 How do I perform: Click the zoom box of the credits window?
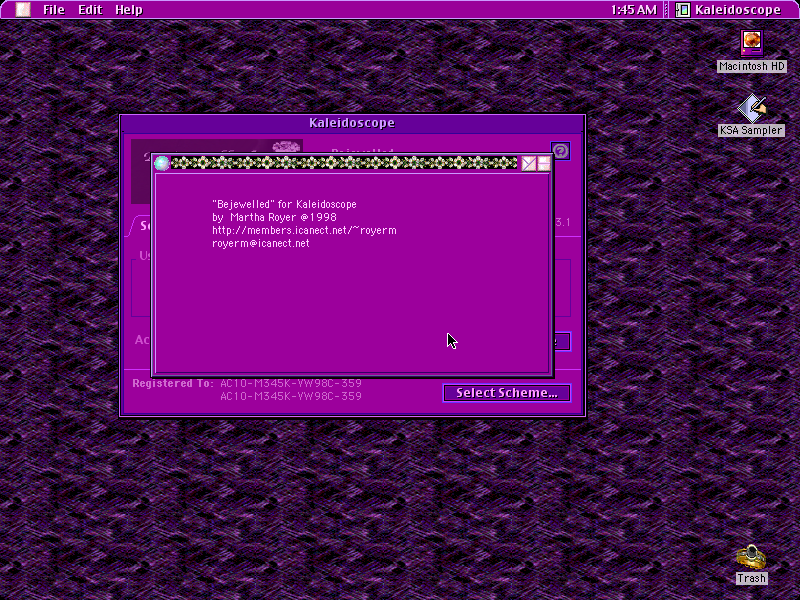pos(529,163)
